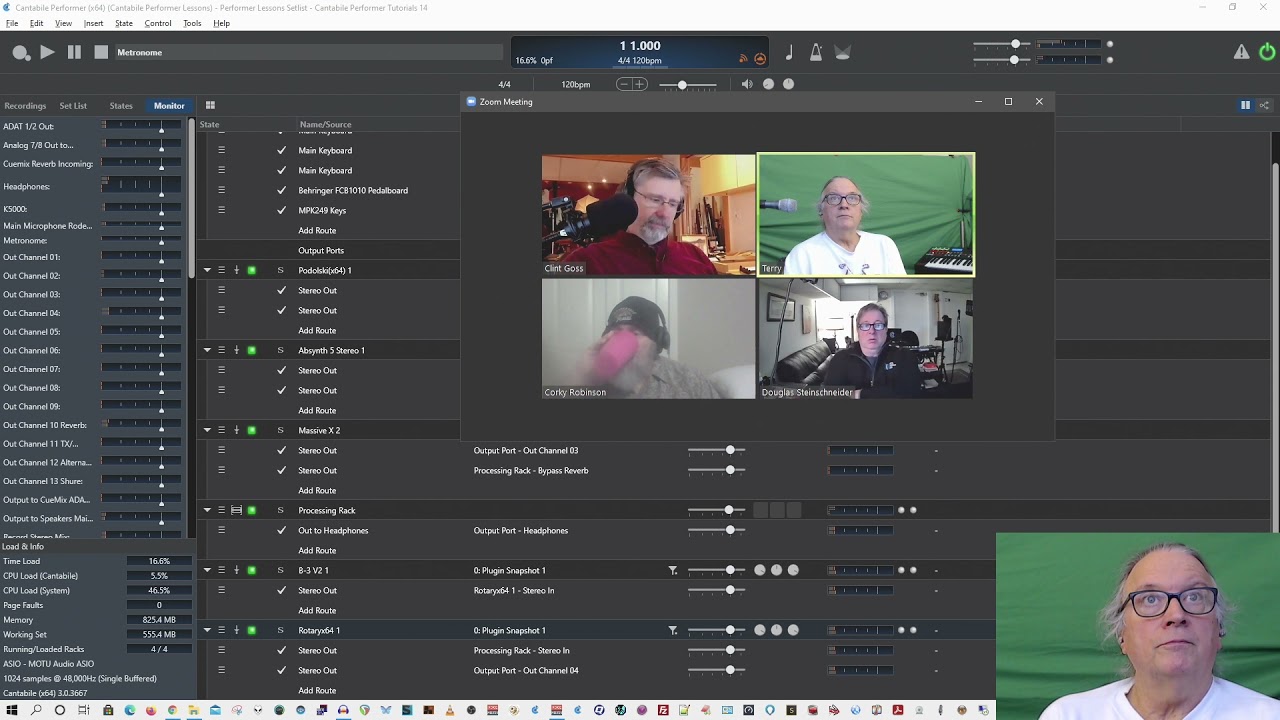This screenshot has height=720, width=1280.
Task: Click Add Route below MPK249 Keys
Action: click(x=317, y=230)
